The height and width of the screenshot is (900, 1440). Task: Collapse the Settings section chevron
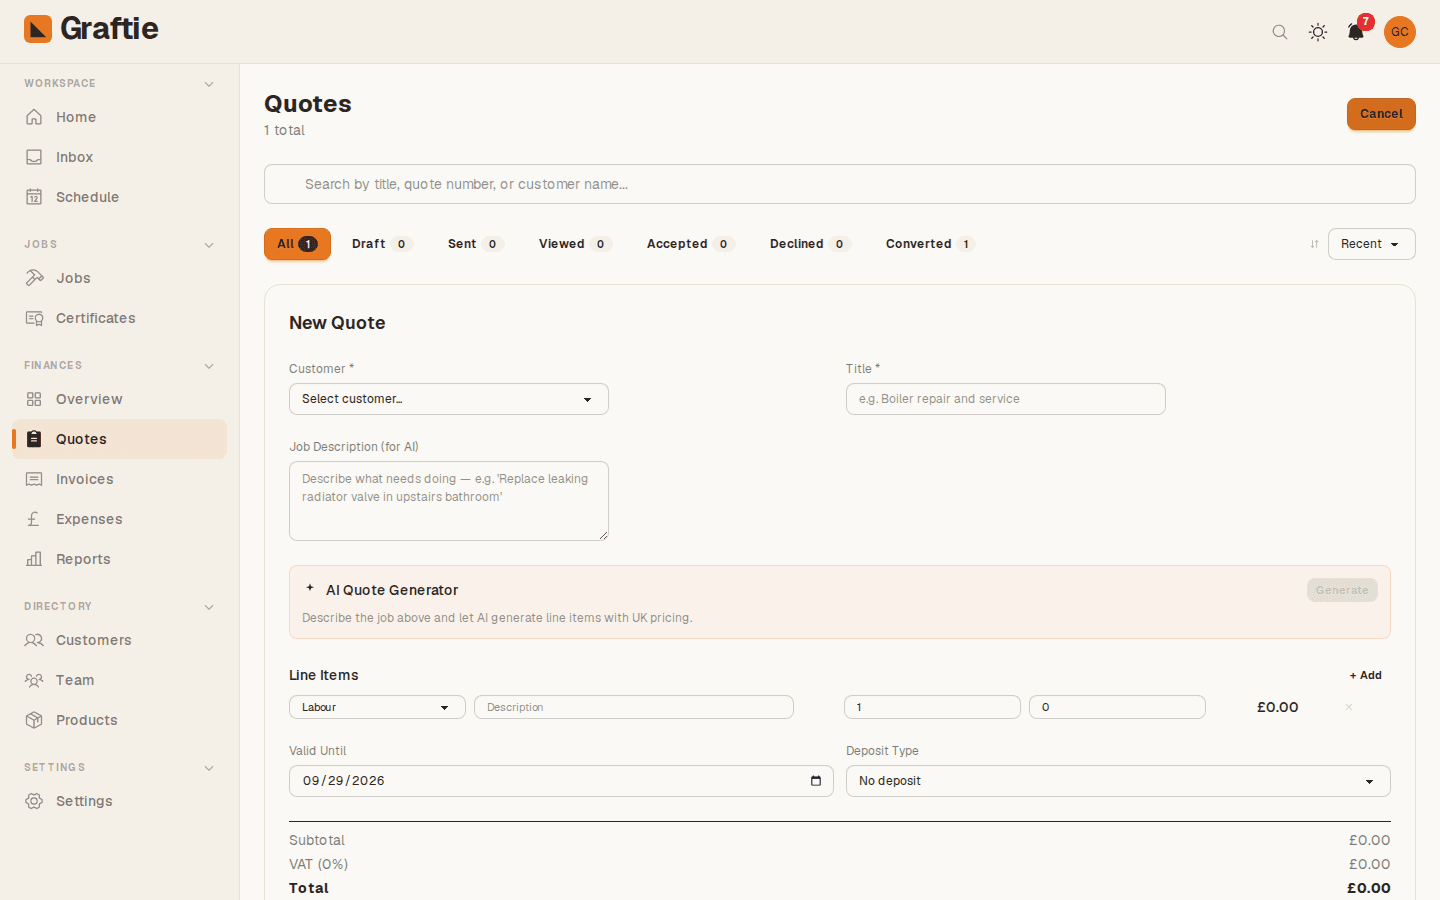pyautogui.click(x=209, y=768)
